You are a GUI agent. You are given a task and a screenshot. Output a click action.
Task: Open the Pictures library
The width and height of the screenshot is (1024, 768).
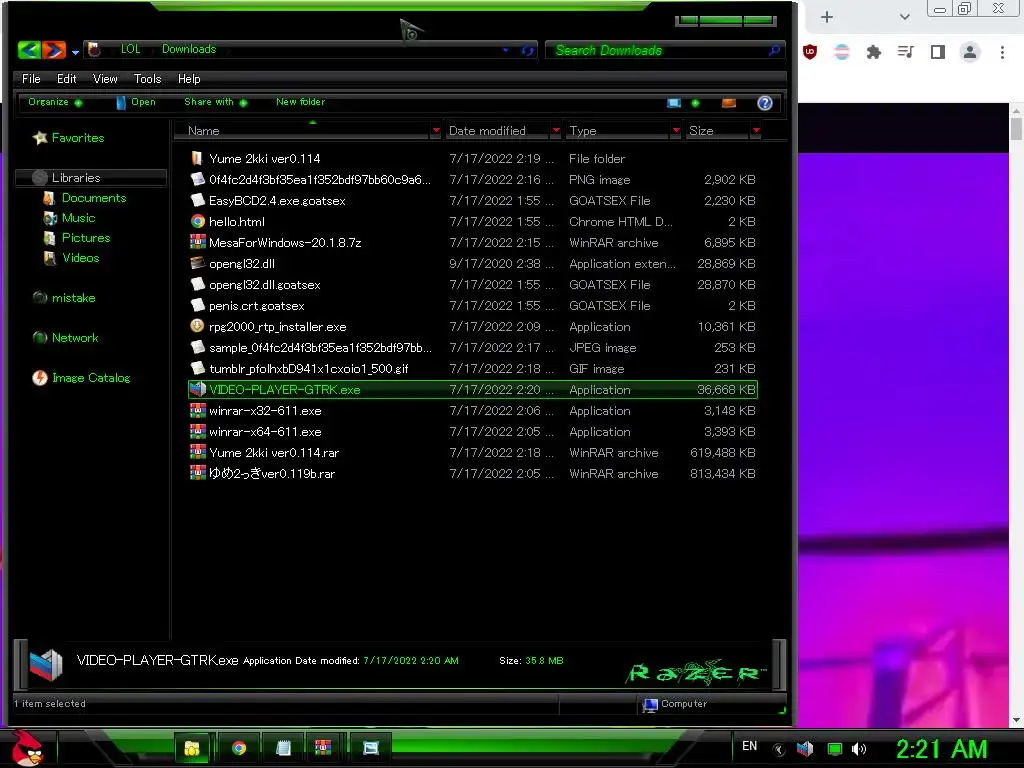coord(76,238)
